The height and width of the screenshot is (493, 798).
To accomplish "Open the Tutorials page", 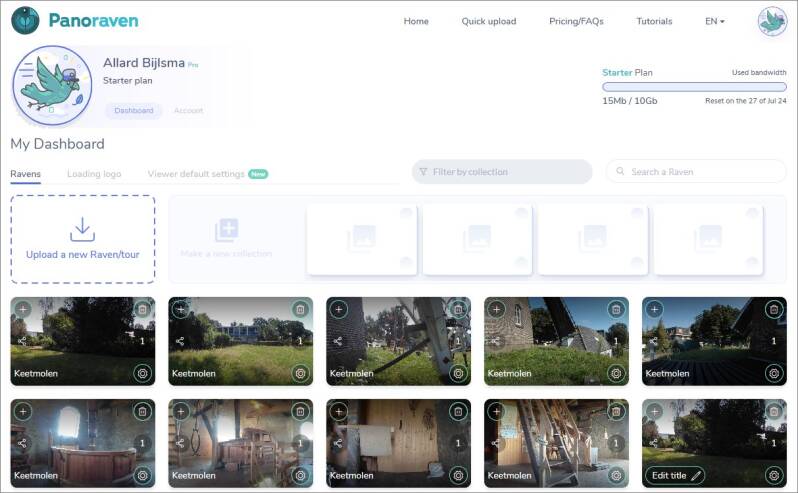I will pos(654,21).
